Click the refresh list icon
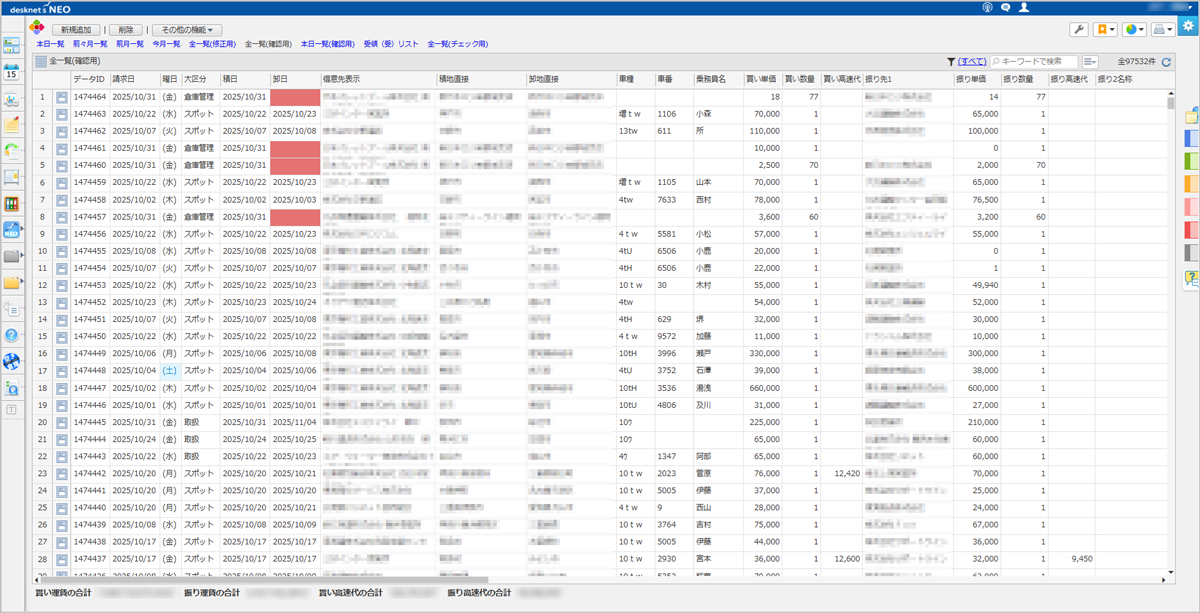This screenshot has width=1200, height=613. pyautogui.click(x=1166, y=62)
